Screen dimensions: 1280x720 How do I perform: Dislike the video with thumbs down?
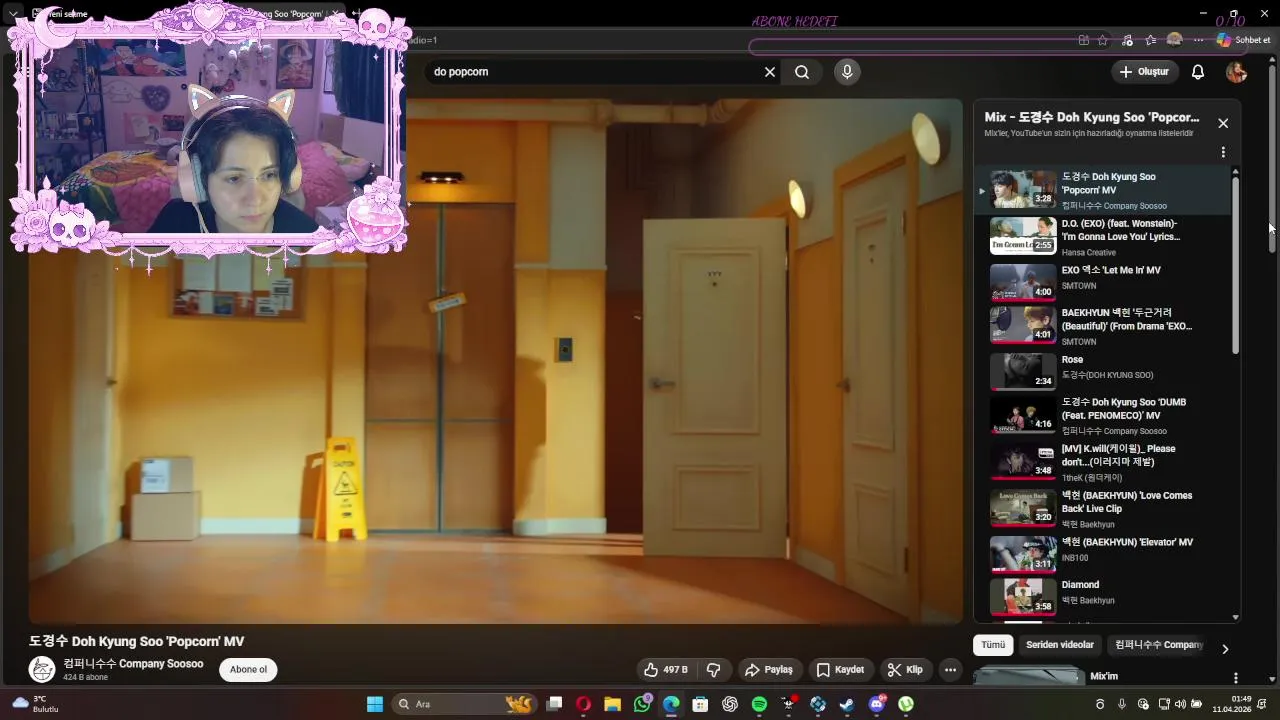pyautogui.click(x=714, y=670)
